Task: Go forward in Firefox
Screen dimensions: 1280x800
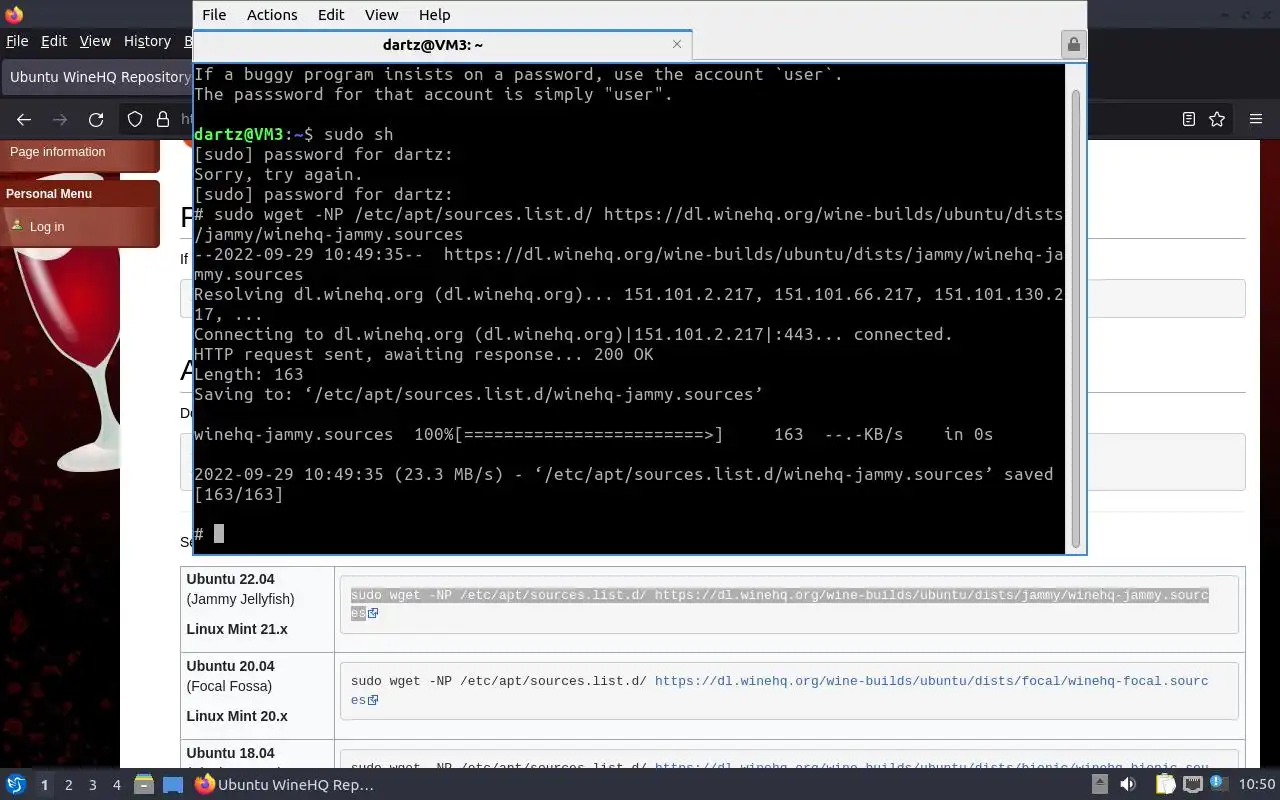Action: click(60, 119)
